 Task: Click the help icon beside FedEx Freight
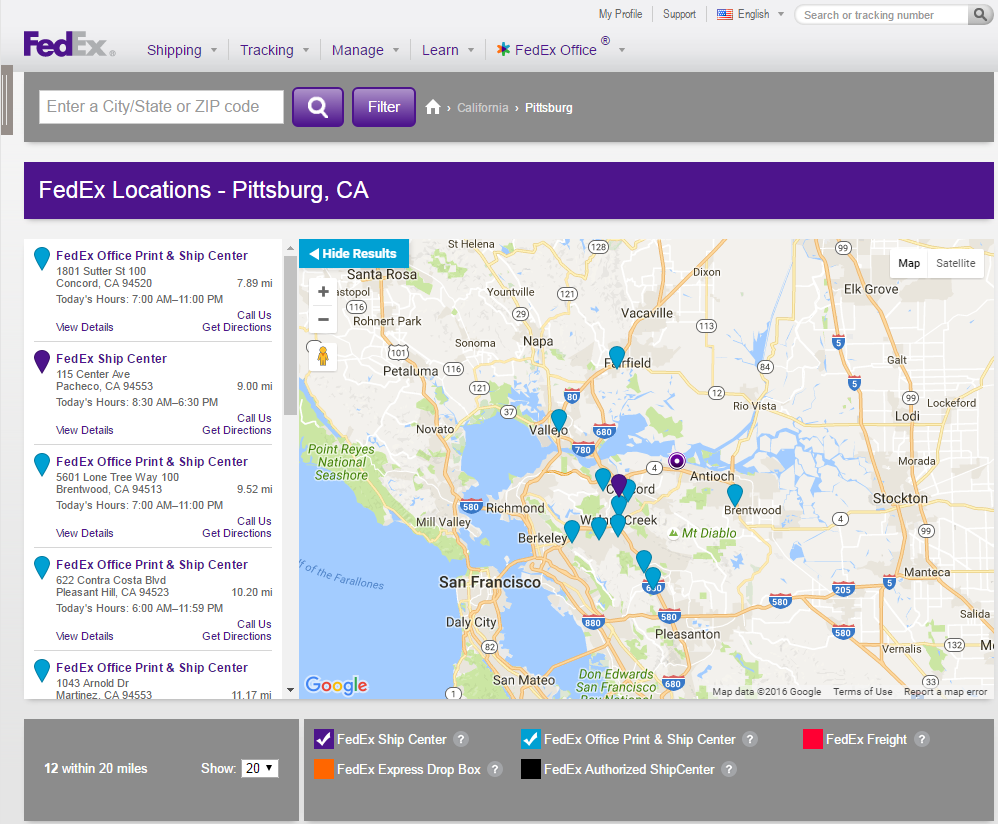click(921, 739)
